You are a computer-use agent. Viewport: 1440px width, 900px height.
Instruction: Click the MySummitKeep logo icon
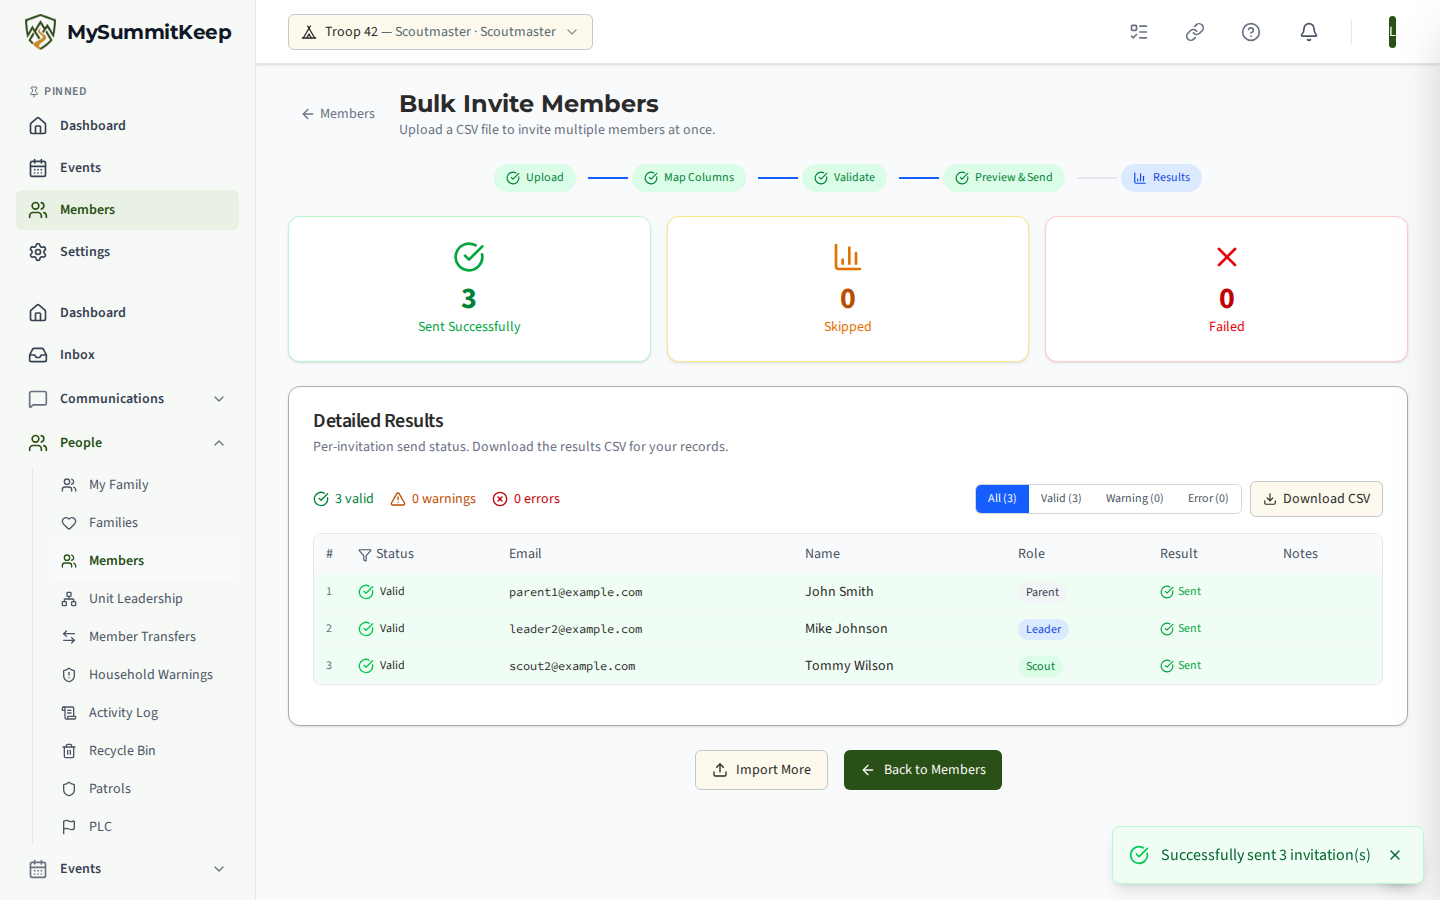pos(40,32)
